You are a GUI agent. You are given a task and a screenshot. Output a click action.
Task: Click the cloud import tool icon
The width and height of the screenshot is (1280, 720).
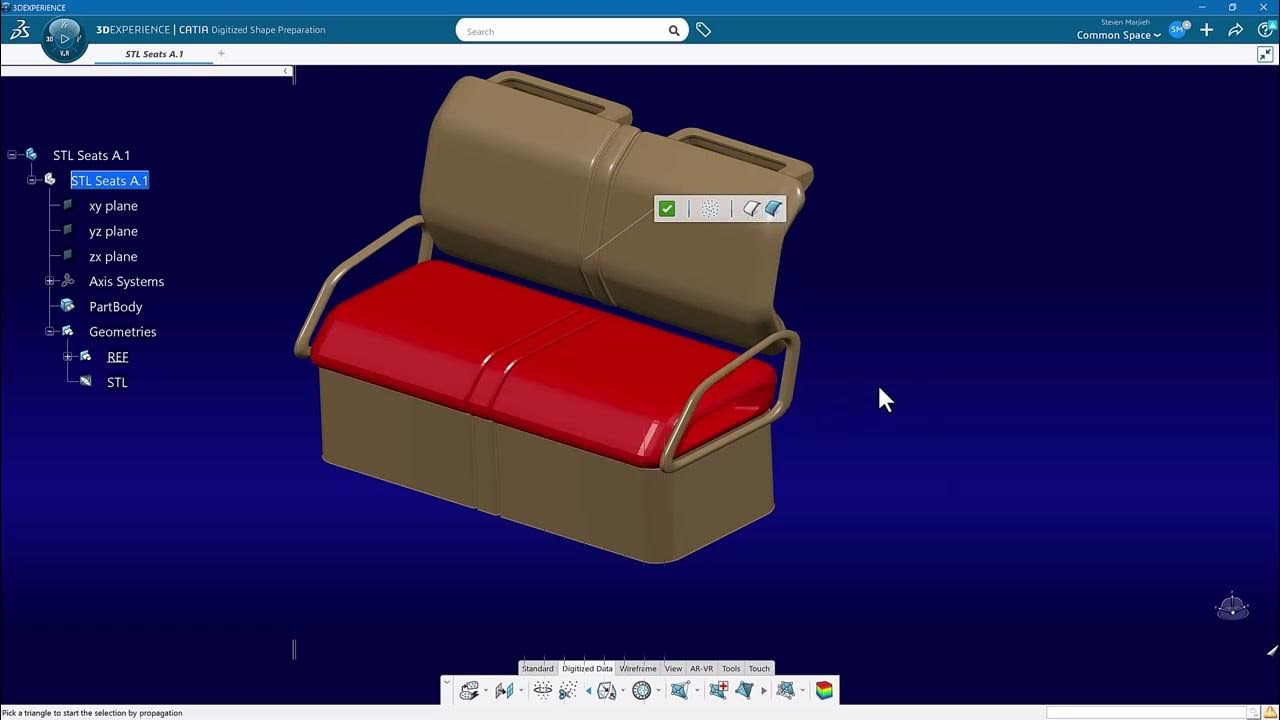click(x=469, y=690)
